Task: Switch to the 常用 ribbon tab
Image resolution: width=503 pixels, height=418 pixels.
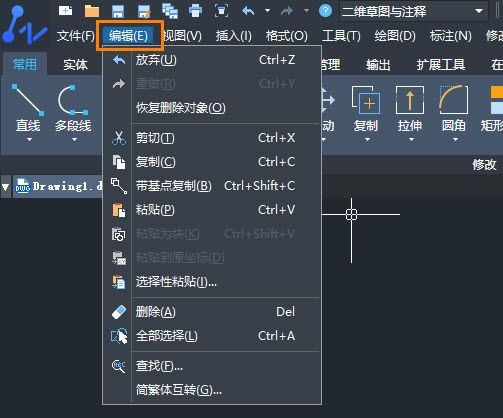Action: 25,64
